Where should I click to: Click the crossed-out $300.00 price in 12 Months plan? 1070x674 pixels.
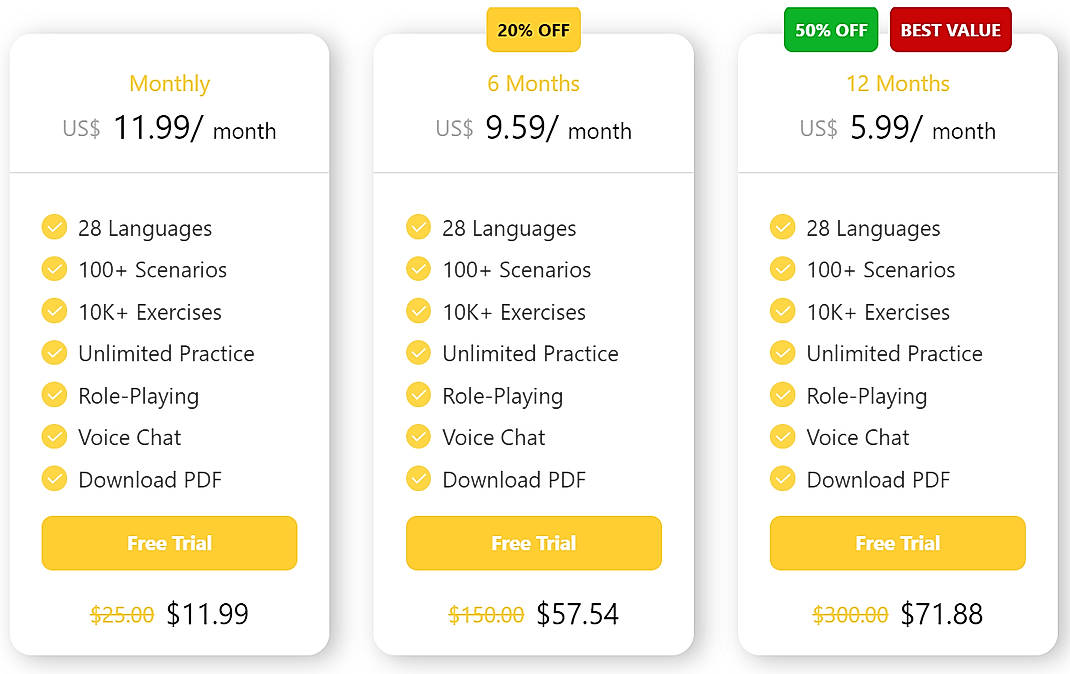coord(850,614)
